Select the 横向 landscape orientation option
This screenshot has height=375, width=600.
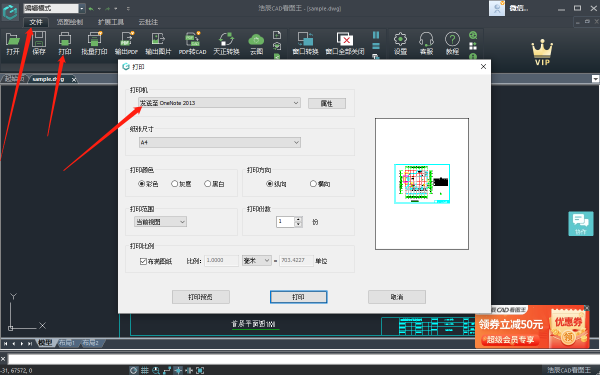(313, 184)
